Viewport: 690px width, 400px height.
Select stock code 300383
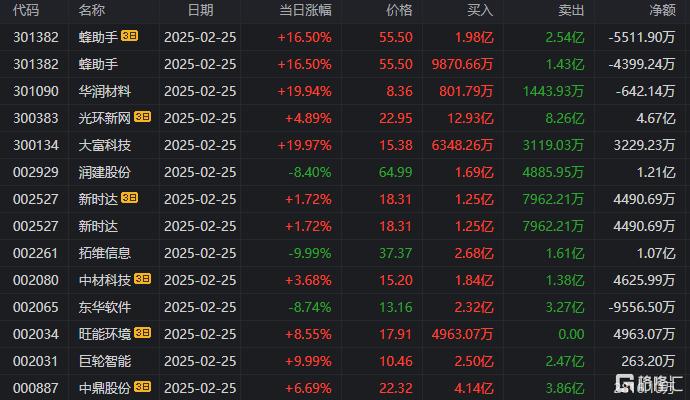[x=36, y=118]
